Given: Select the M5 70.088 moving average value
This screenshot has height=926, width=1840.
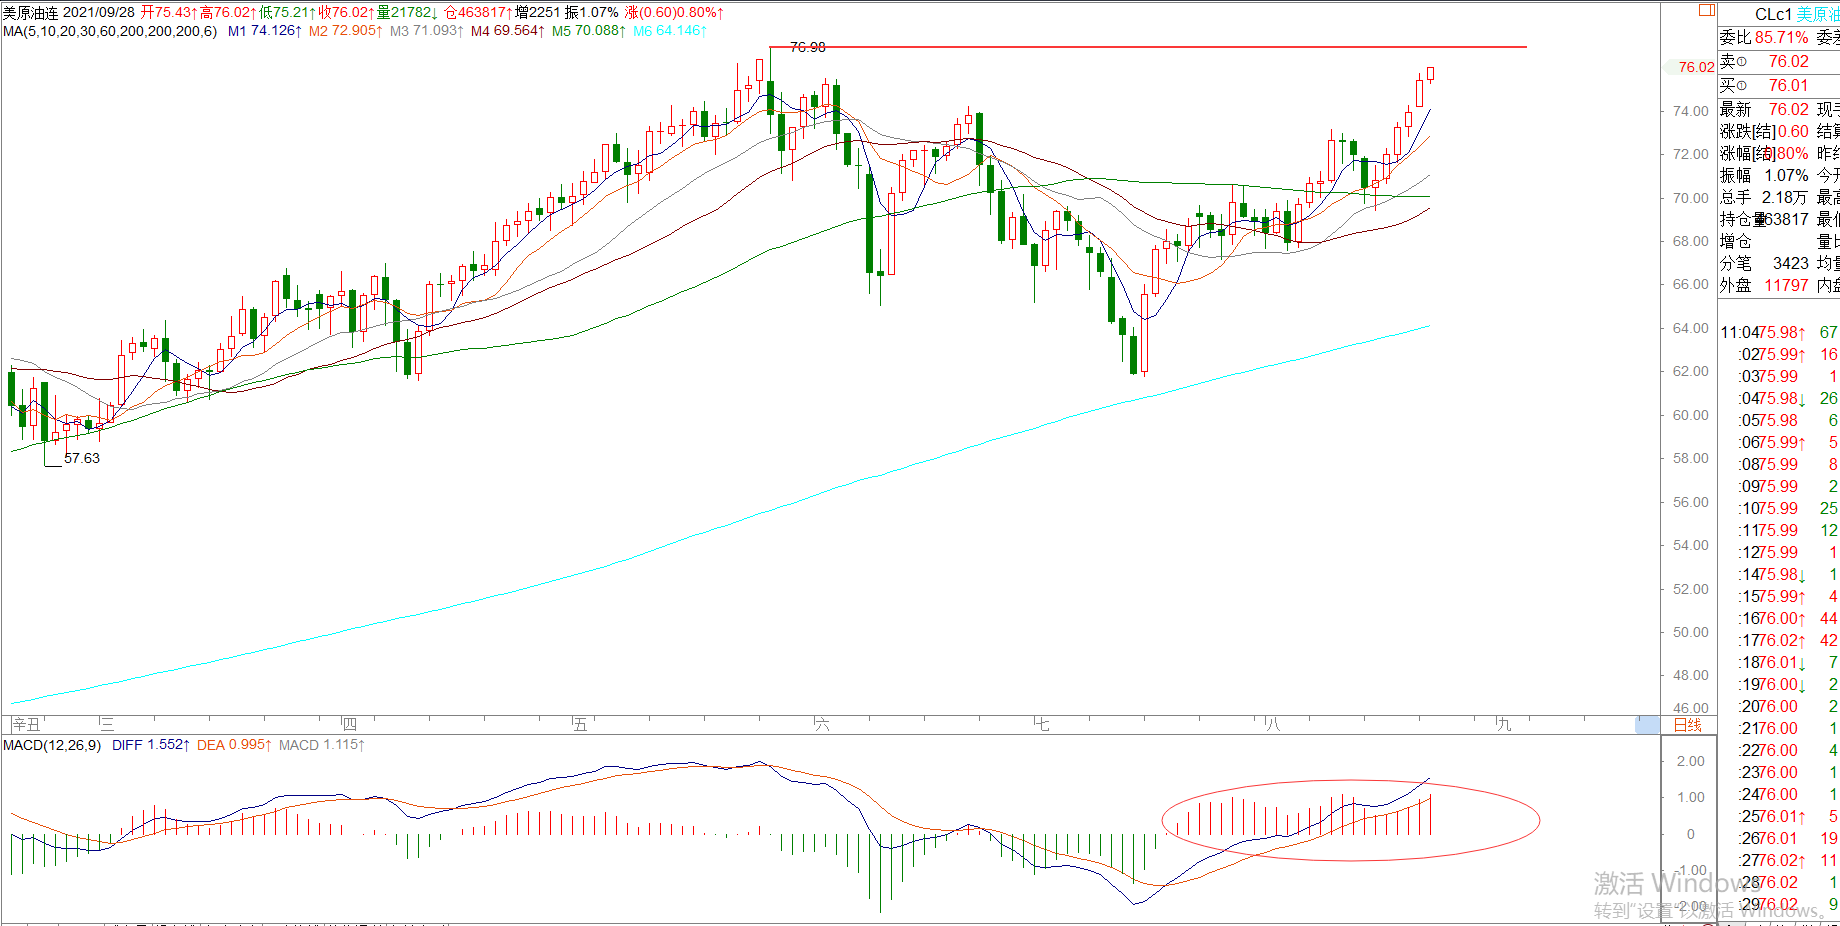Looking at the screenshot, I should (x=589, y=31).
